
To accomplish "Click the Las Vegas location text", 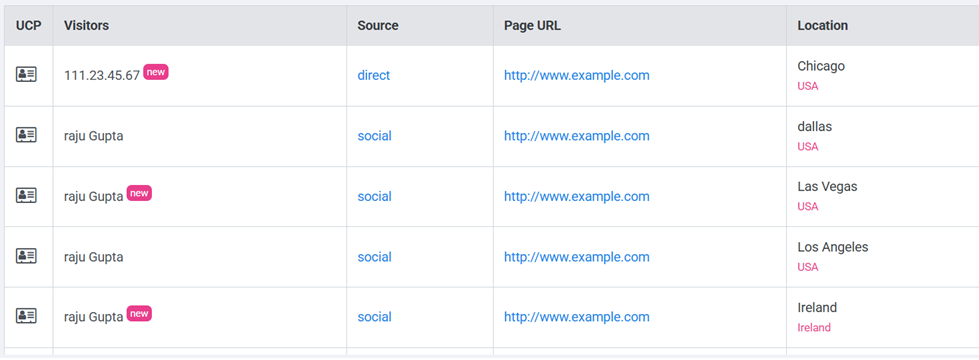I will (827, 187).
